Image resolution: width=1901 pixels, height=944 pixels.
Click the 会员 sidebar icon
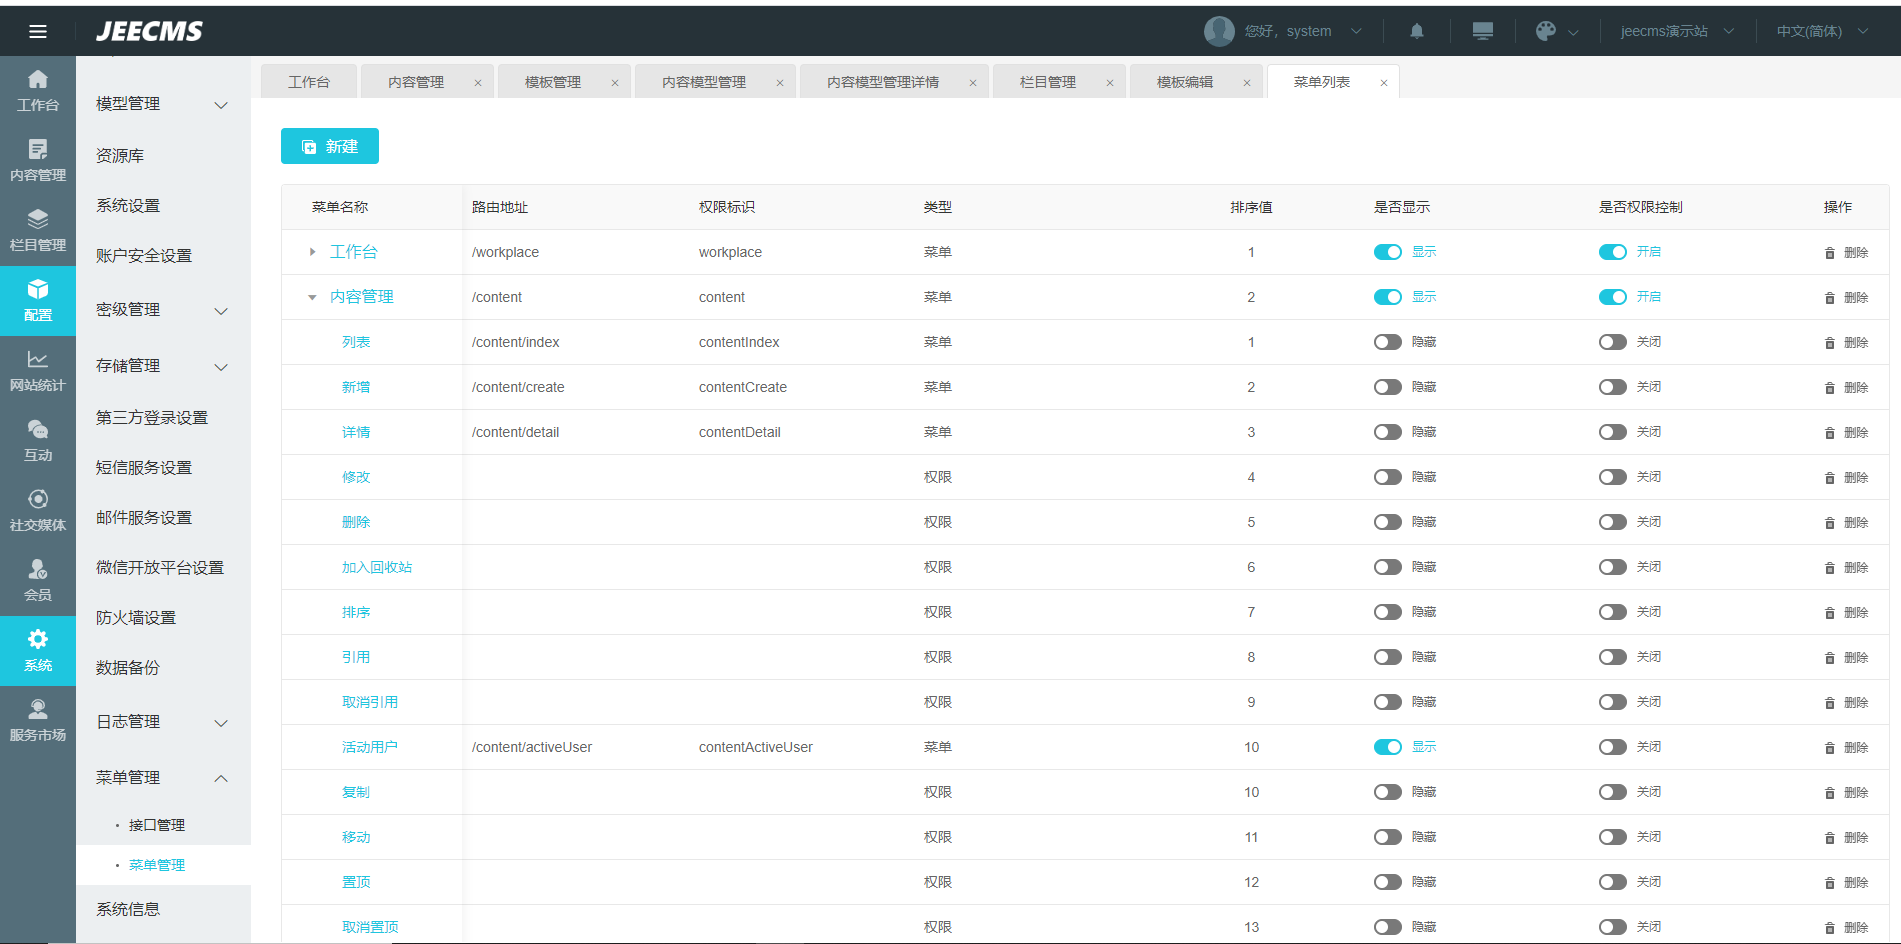(x=38, y=580)
